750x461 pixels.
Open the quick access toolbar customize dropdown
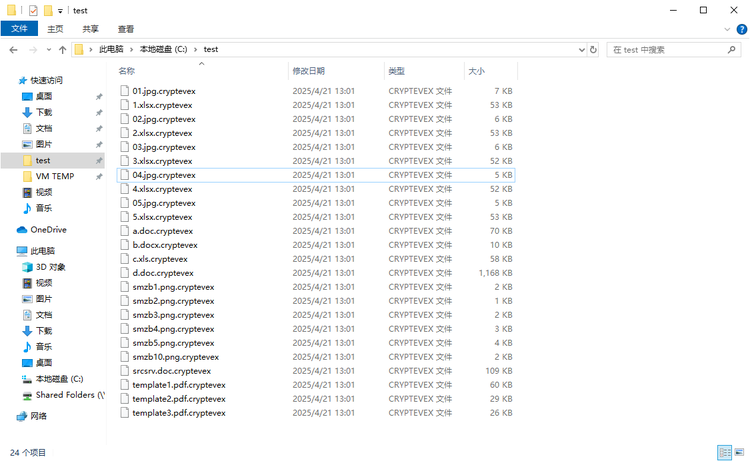60,11
